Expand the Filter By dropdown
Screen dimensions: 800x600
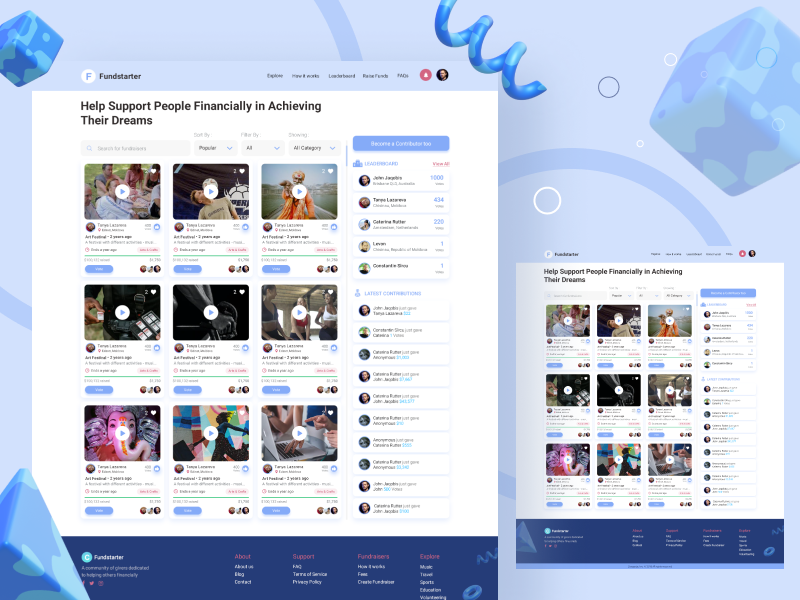tap(262, 147)
